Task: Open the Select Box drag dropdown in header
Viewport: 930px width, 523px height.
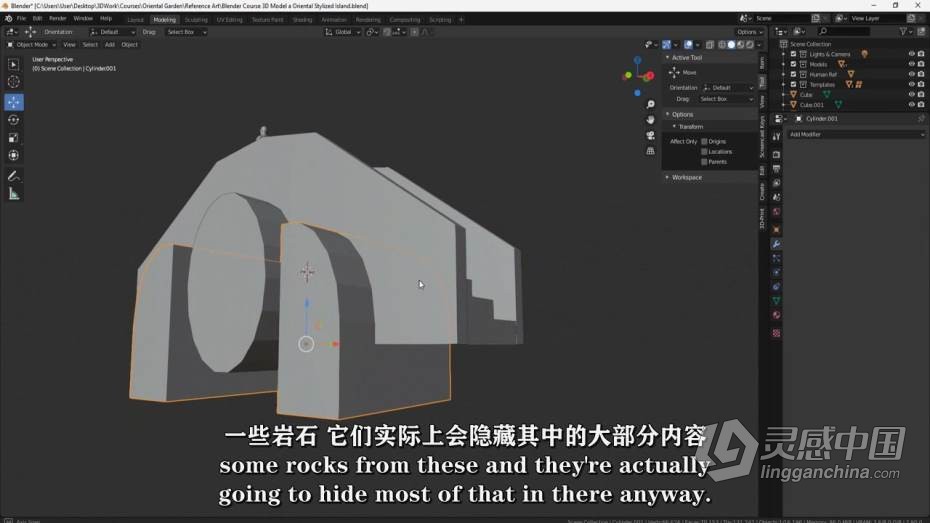Action: [x=186, y=32]
